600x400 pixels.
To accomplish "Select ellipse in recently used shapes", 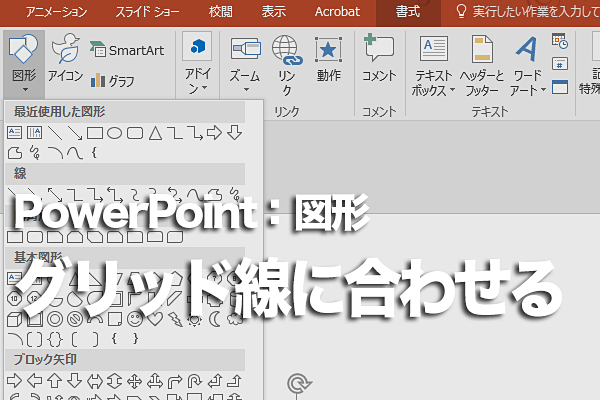I will coord(114,133).
